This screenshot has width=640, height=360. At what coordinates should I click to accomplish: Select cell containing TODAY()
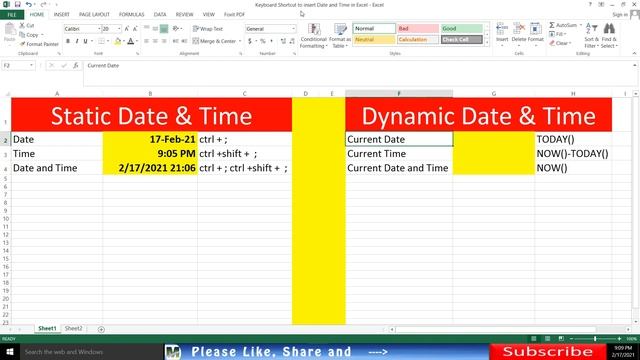(573, 139)
